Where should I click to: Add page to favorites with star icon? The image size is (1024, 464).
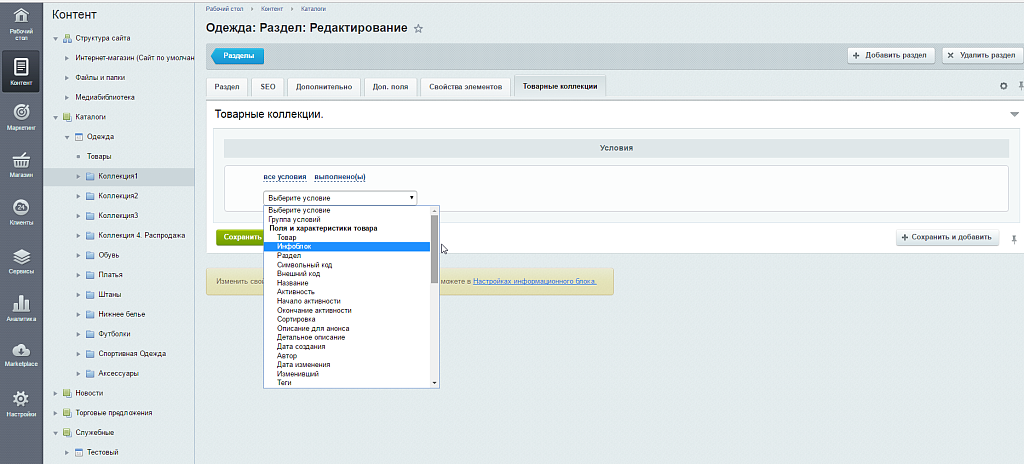click(418, 29)
